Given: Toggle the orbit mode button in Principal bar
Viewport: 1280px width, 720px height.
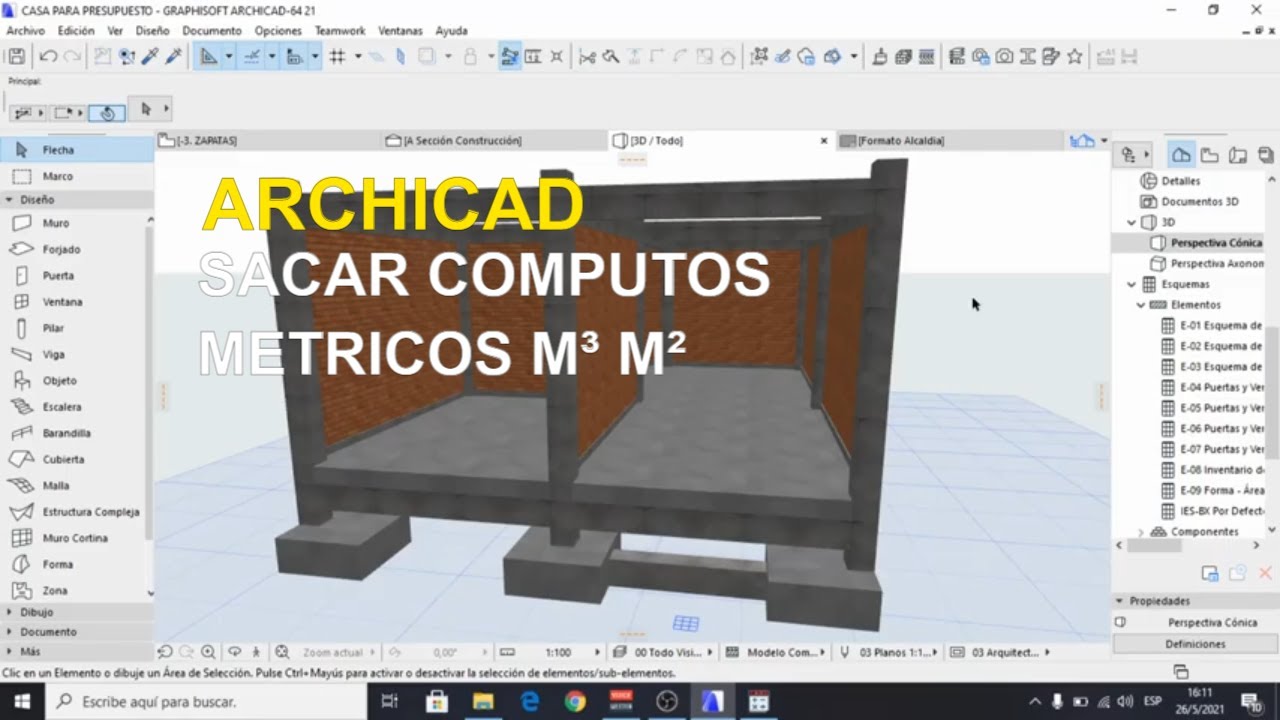Looking at the screenshot, I should [107, 113].
